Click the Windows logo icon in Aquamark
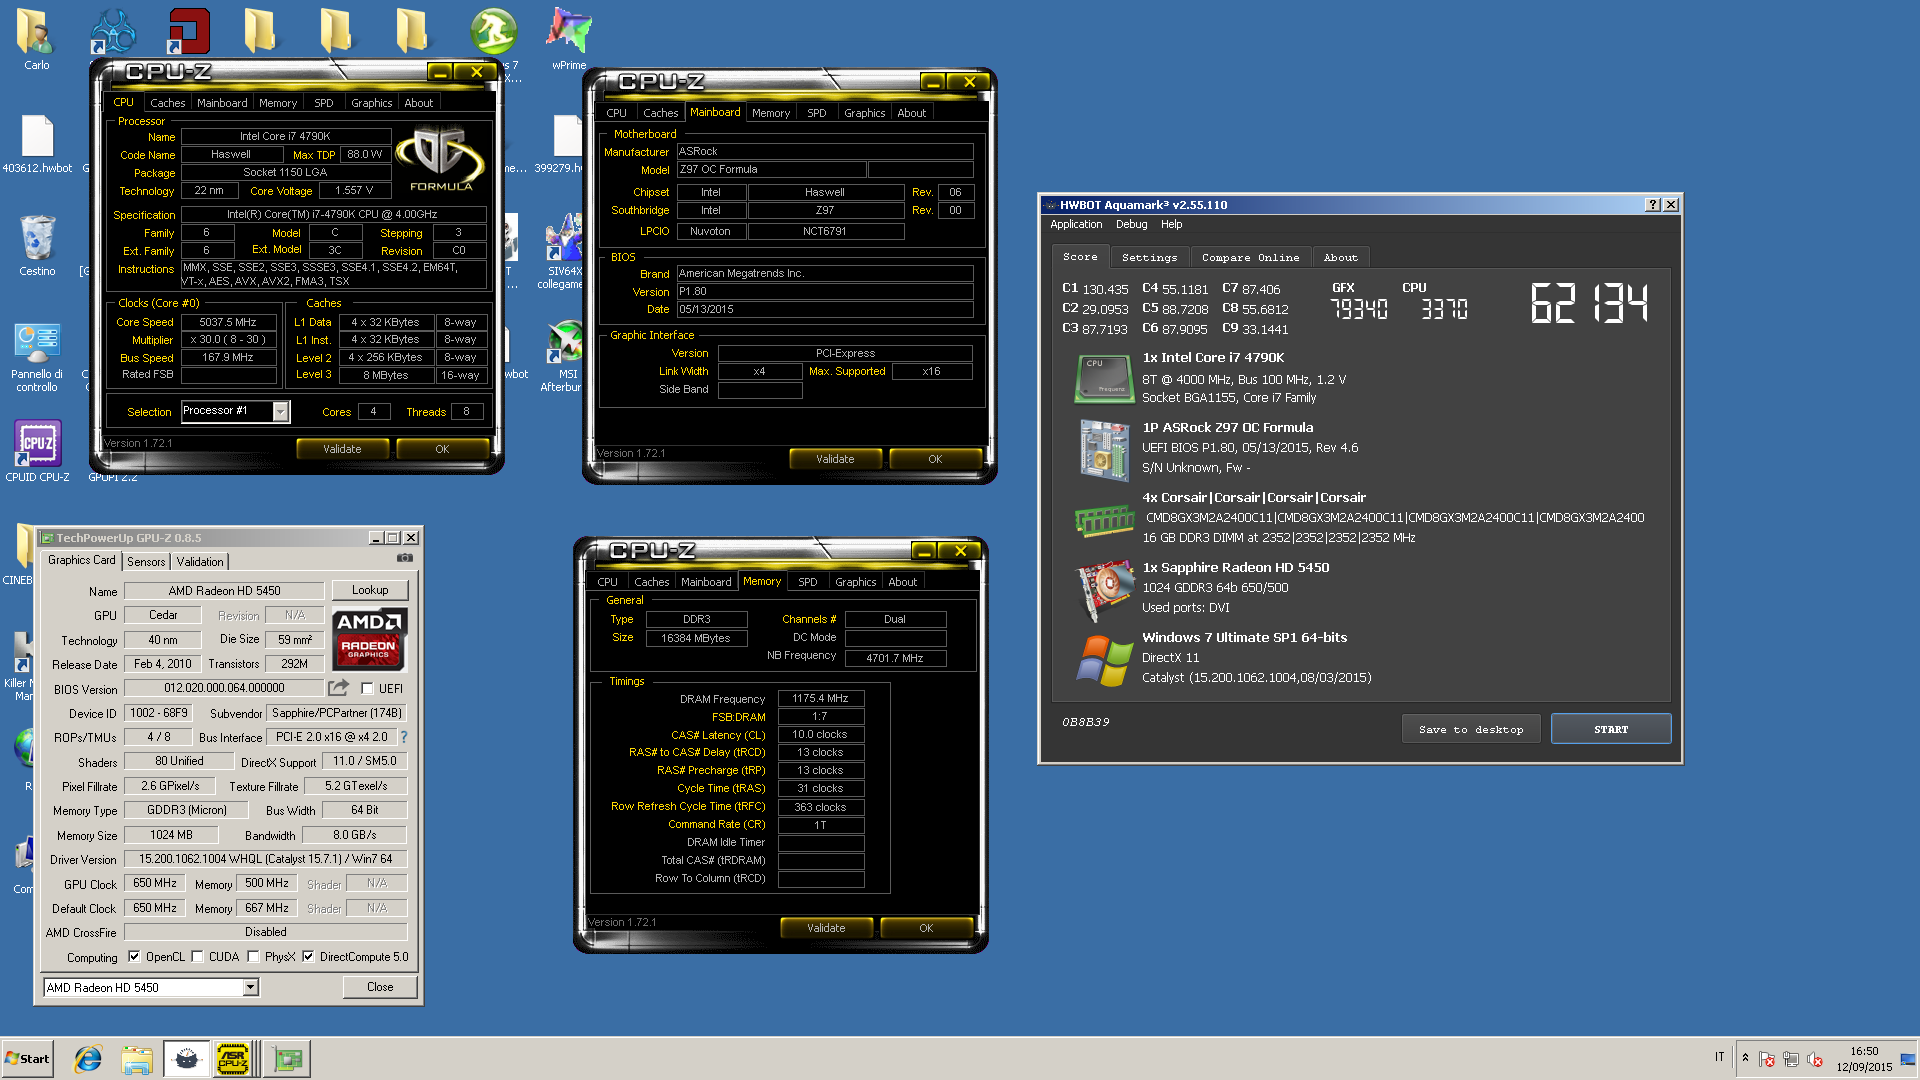 [x=1104, y=660]
